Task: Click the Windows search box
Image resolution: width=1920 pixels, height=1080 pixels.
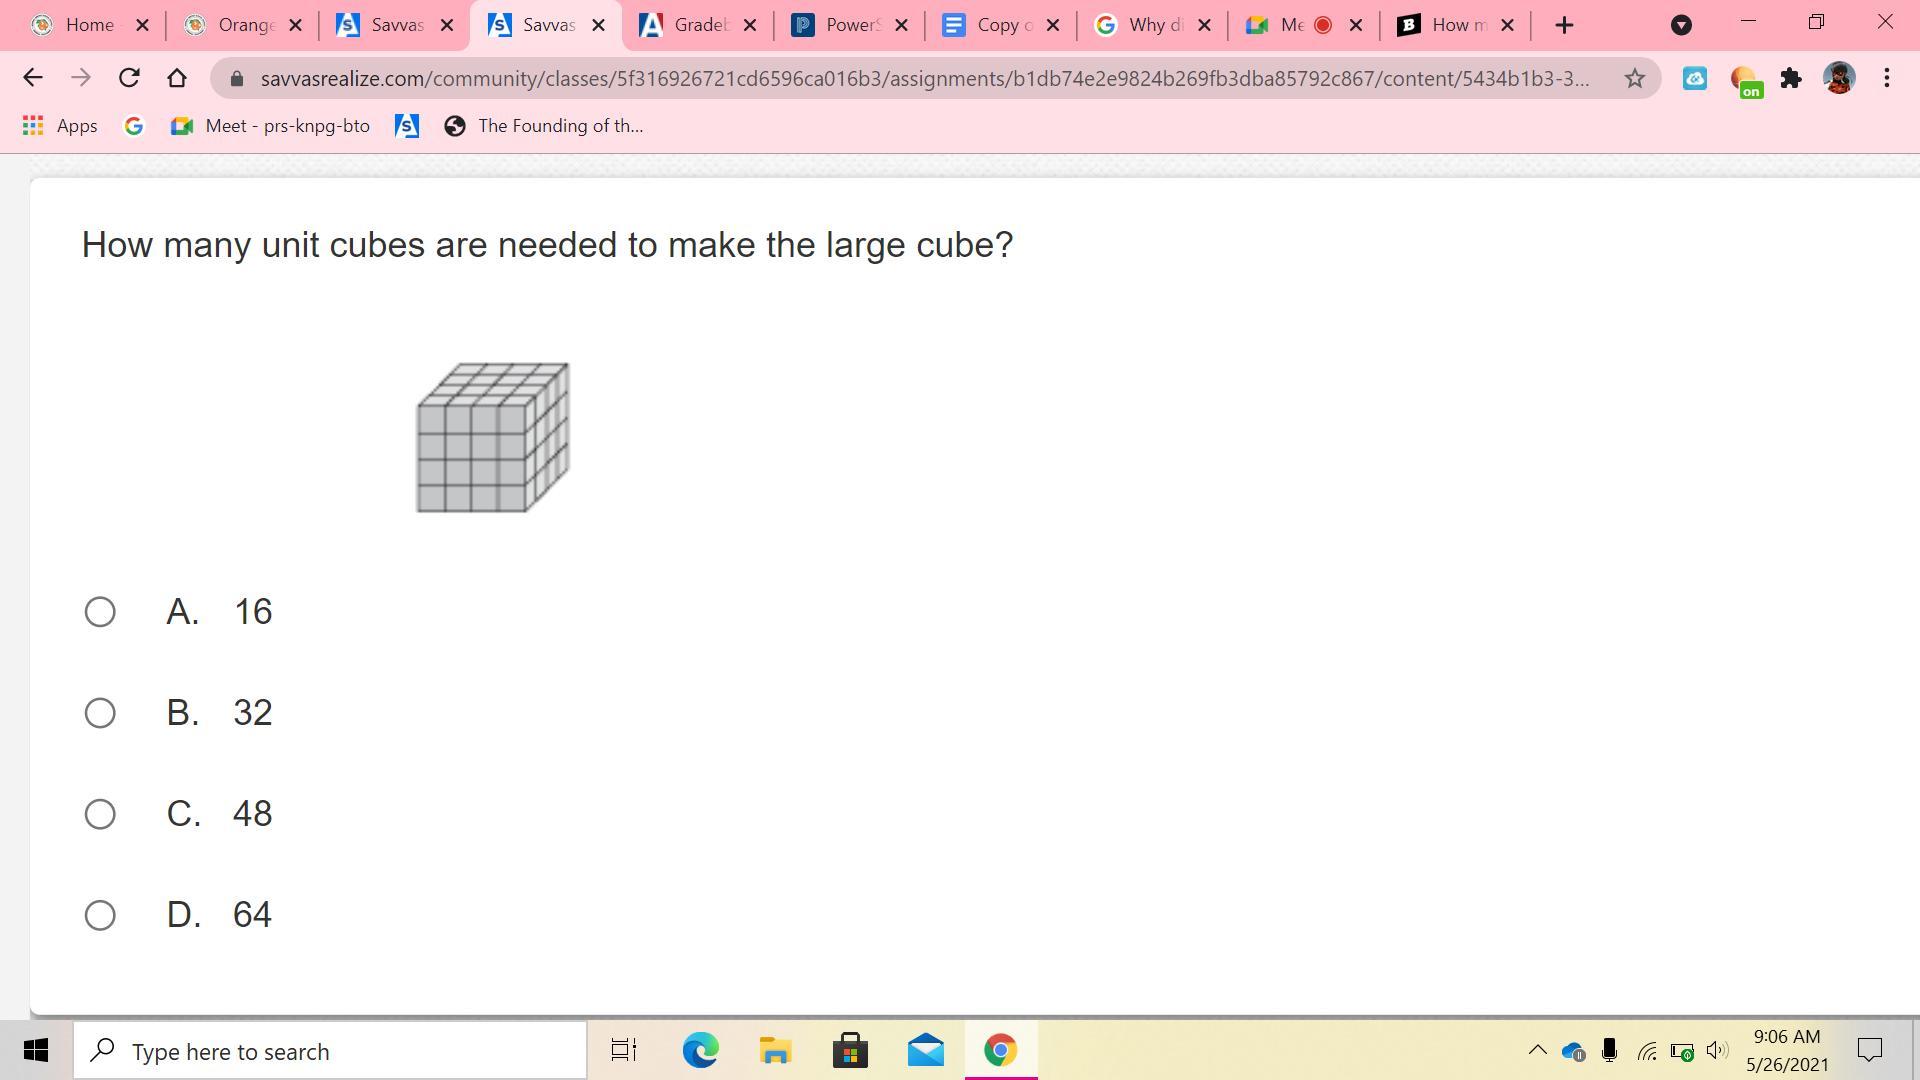Action: 330,1051
